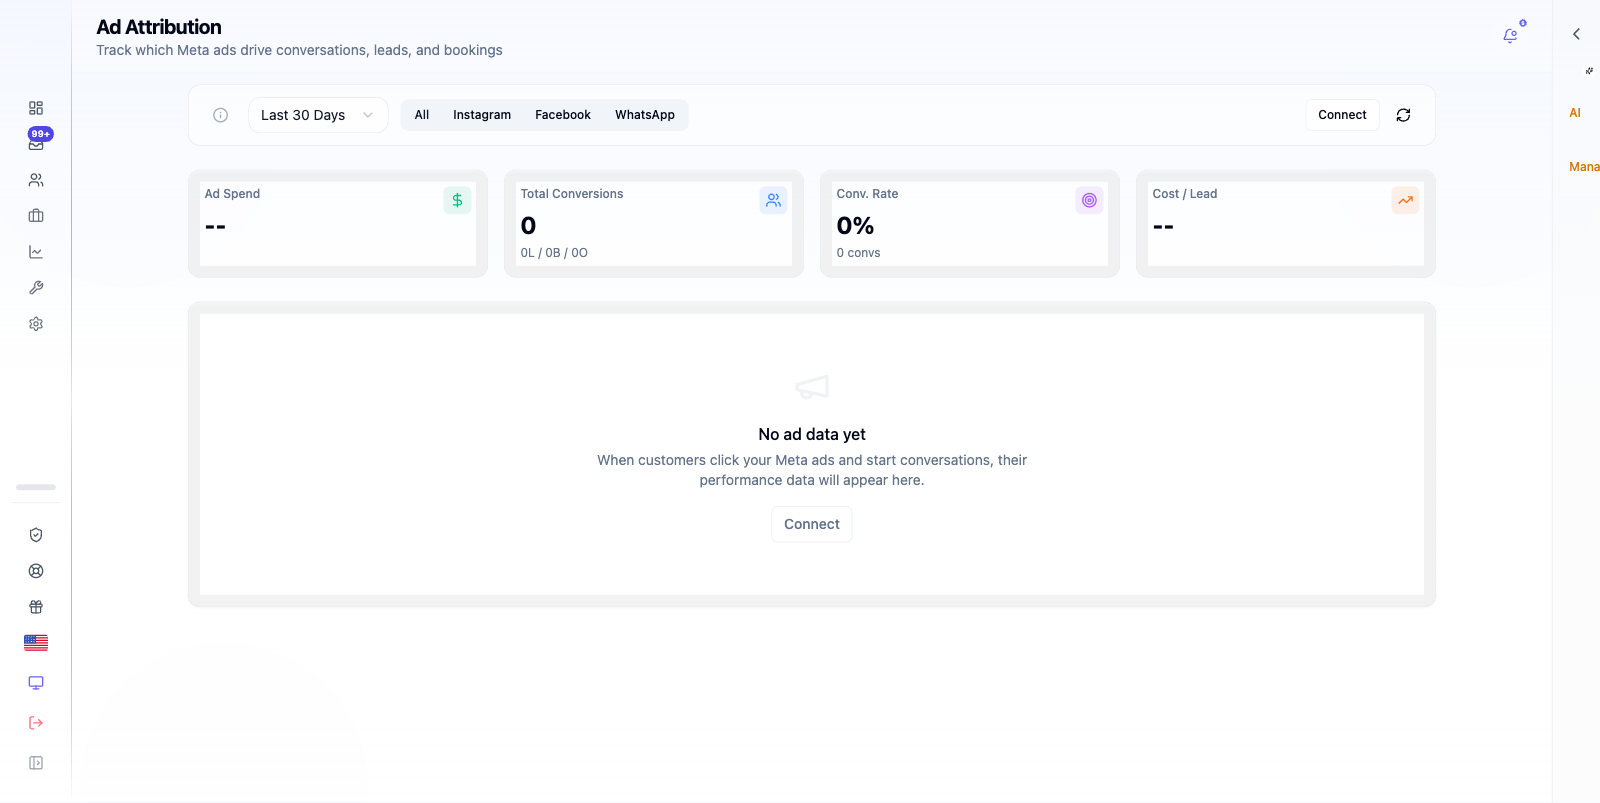Click the sidebar horizontal scroll handle bar
1600x803 pixels.
(x=36, y=487)
